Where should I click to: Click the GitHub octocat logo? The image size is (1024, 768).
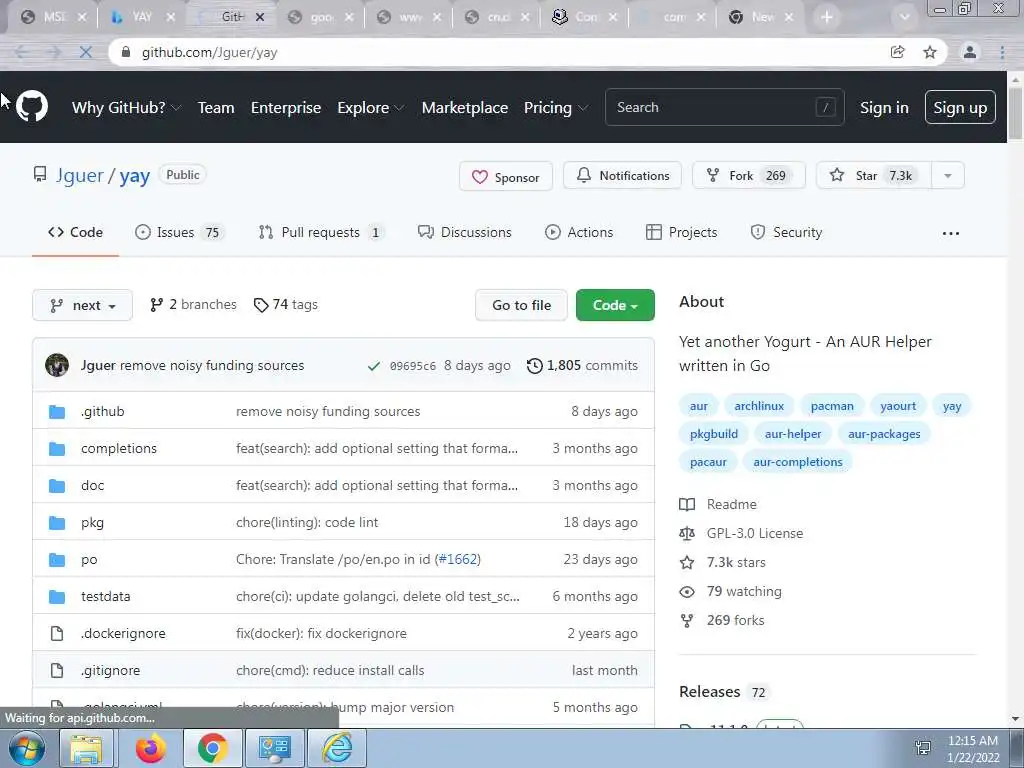tap(31, 107)
